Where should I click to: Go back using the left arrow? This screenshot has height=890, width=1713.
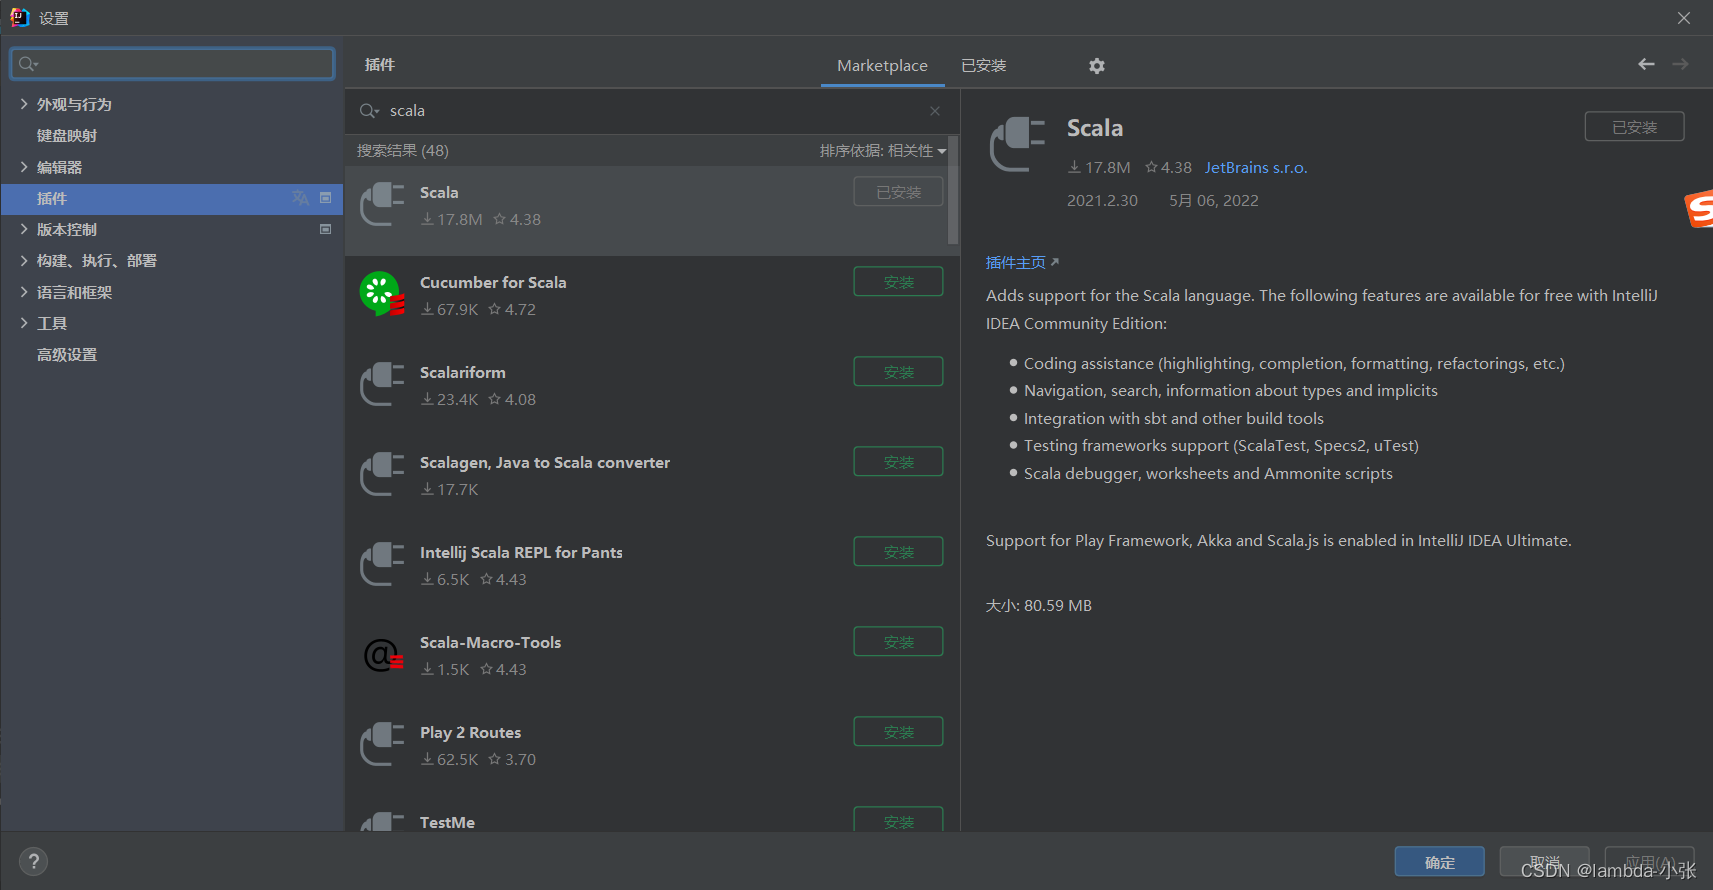point(1646,64)
